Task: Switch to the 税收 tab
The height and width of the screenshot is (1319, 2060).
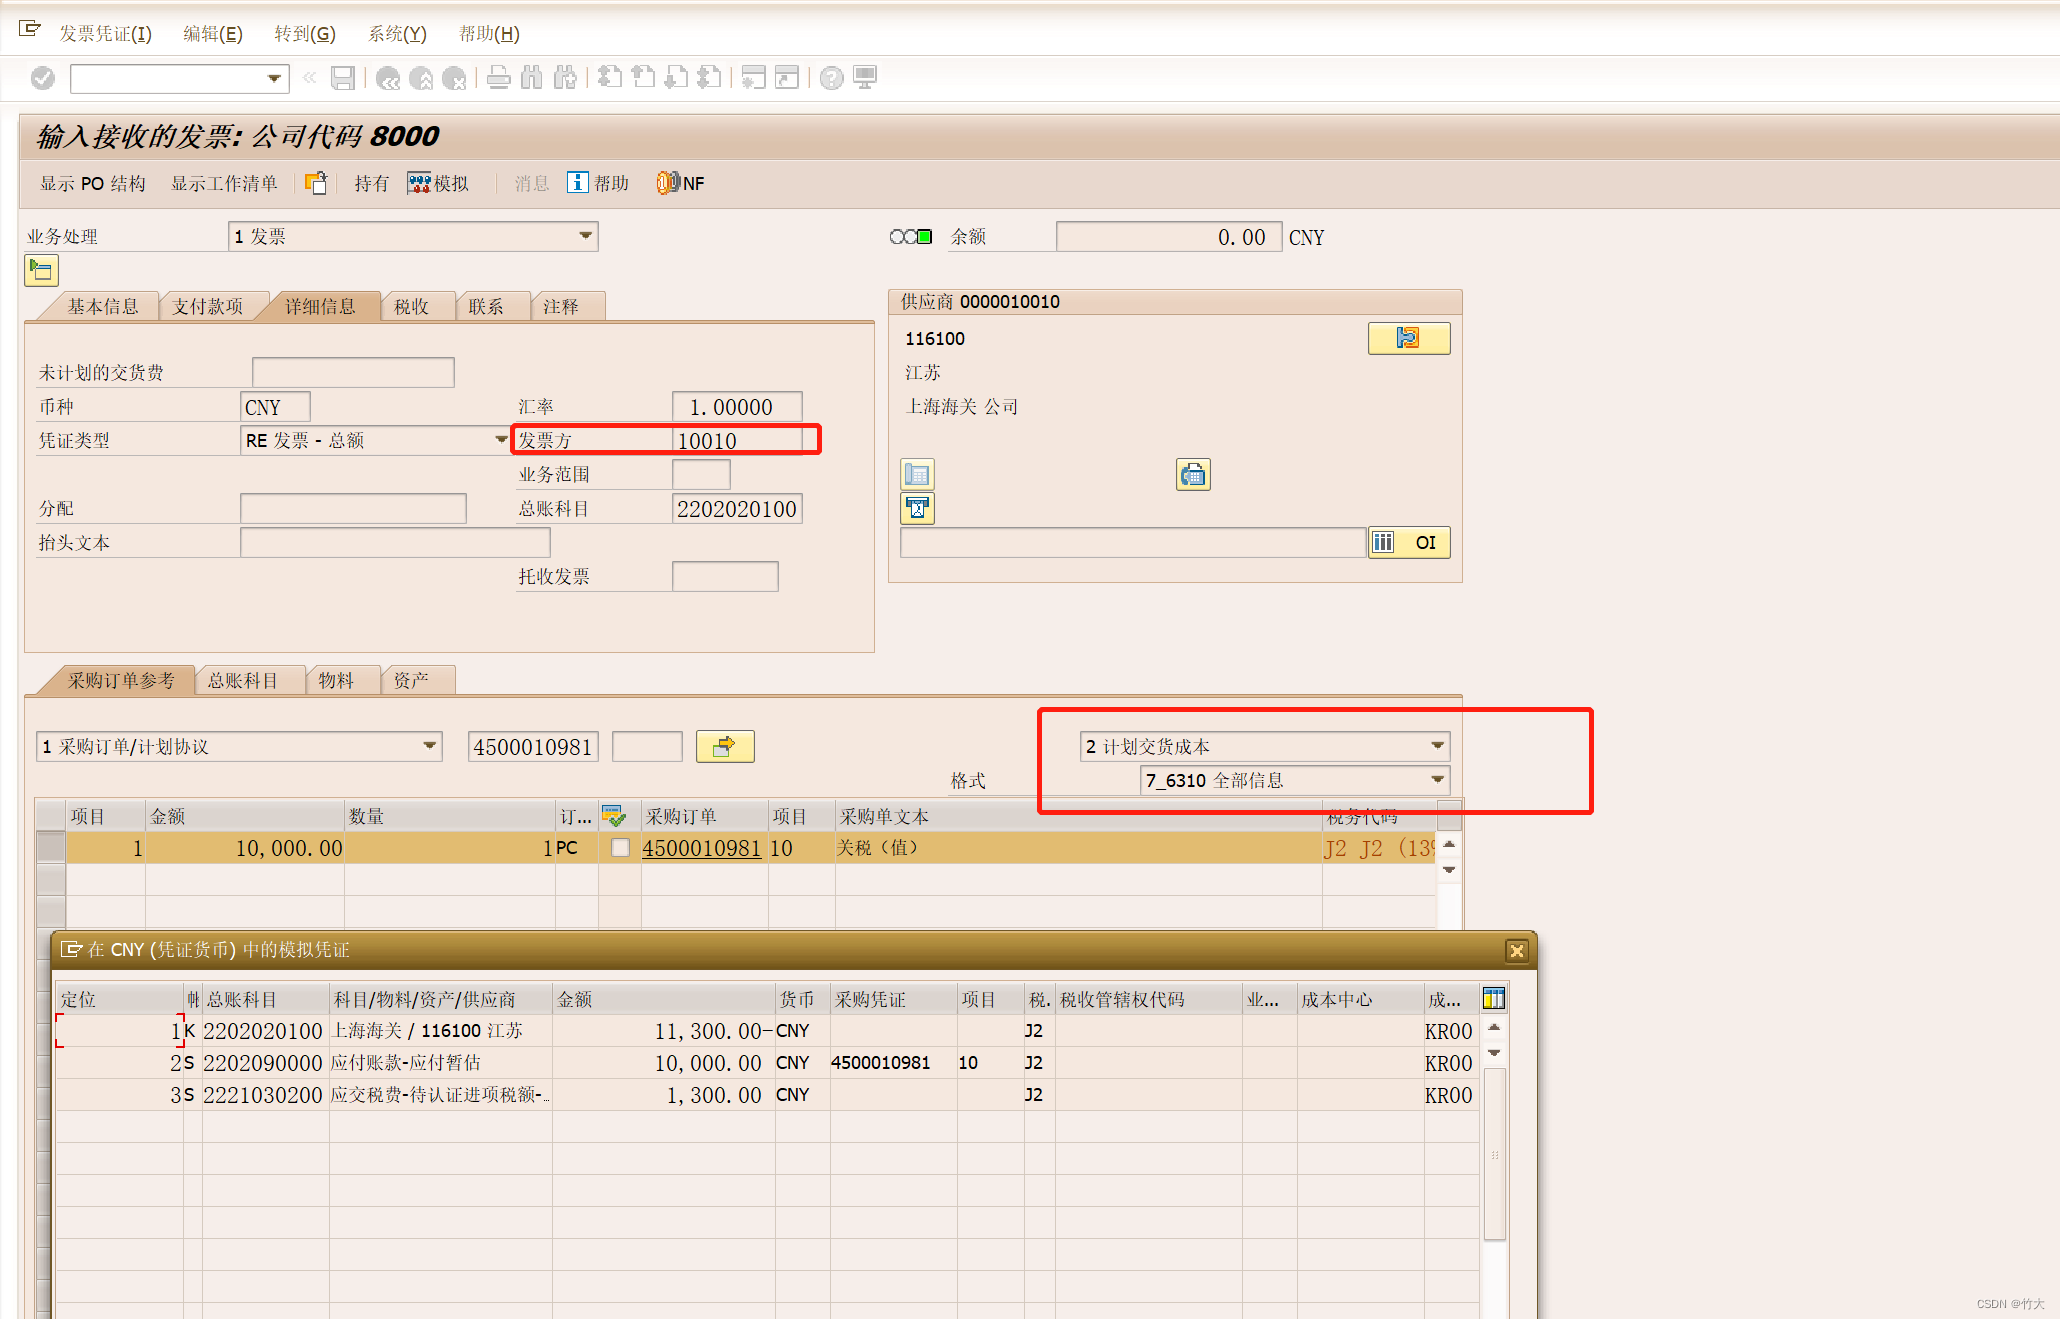Action: (x=411, y=307)
